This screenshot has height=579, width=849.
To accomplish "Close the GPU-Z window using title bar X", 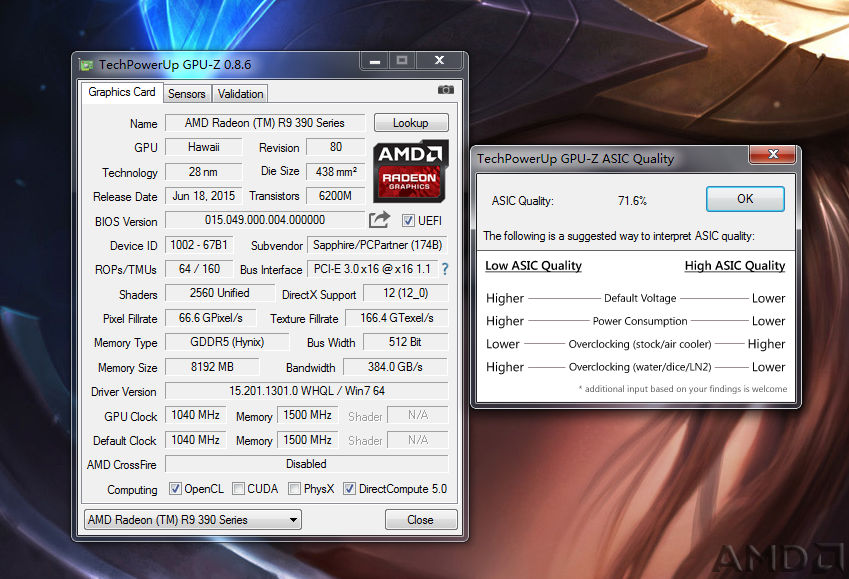I will pyautogui.click(x=439, y=61).
